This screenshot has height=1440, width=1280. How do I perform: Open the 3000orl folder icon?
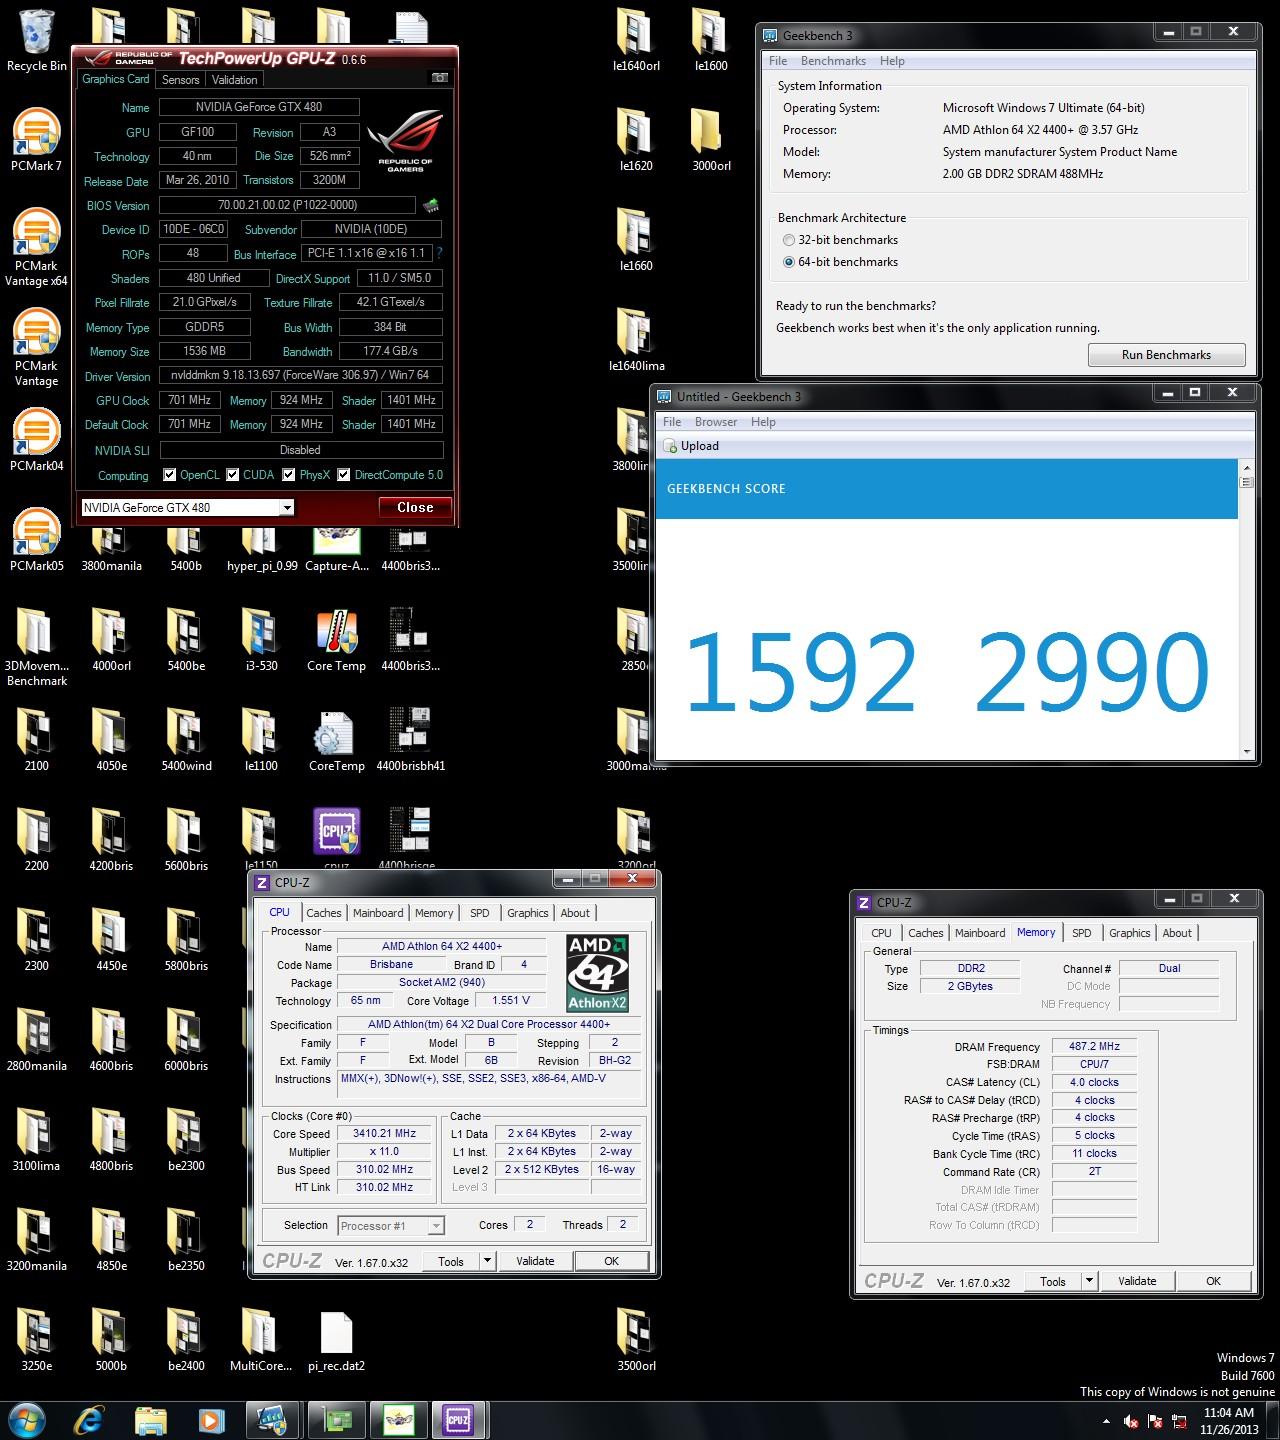[x=711, y=138]
